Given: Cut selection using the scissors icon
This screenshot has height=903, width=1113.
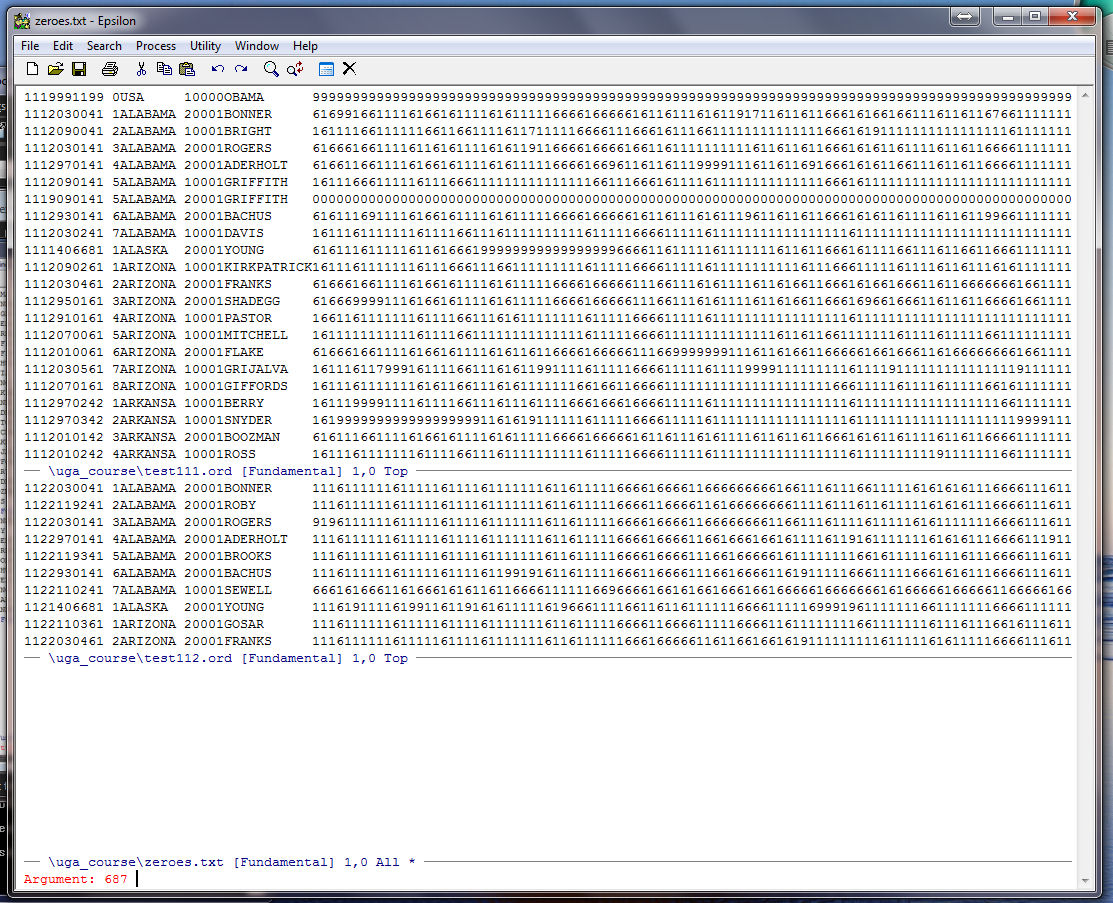Looking at the screenshot, I should click(141, 69).
